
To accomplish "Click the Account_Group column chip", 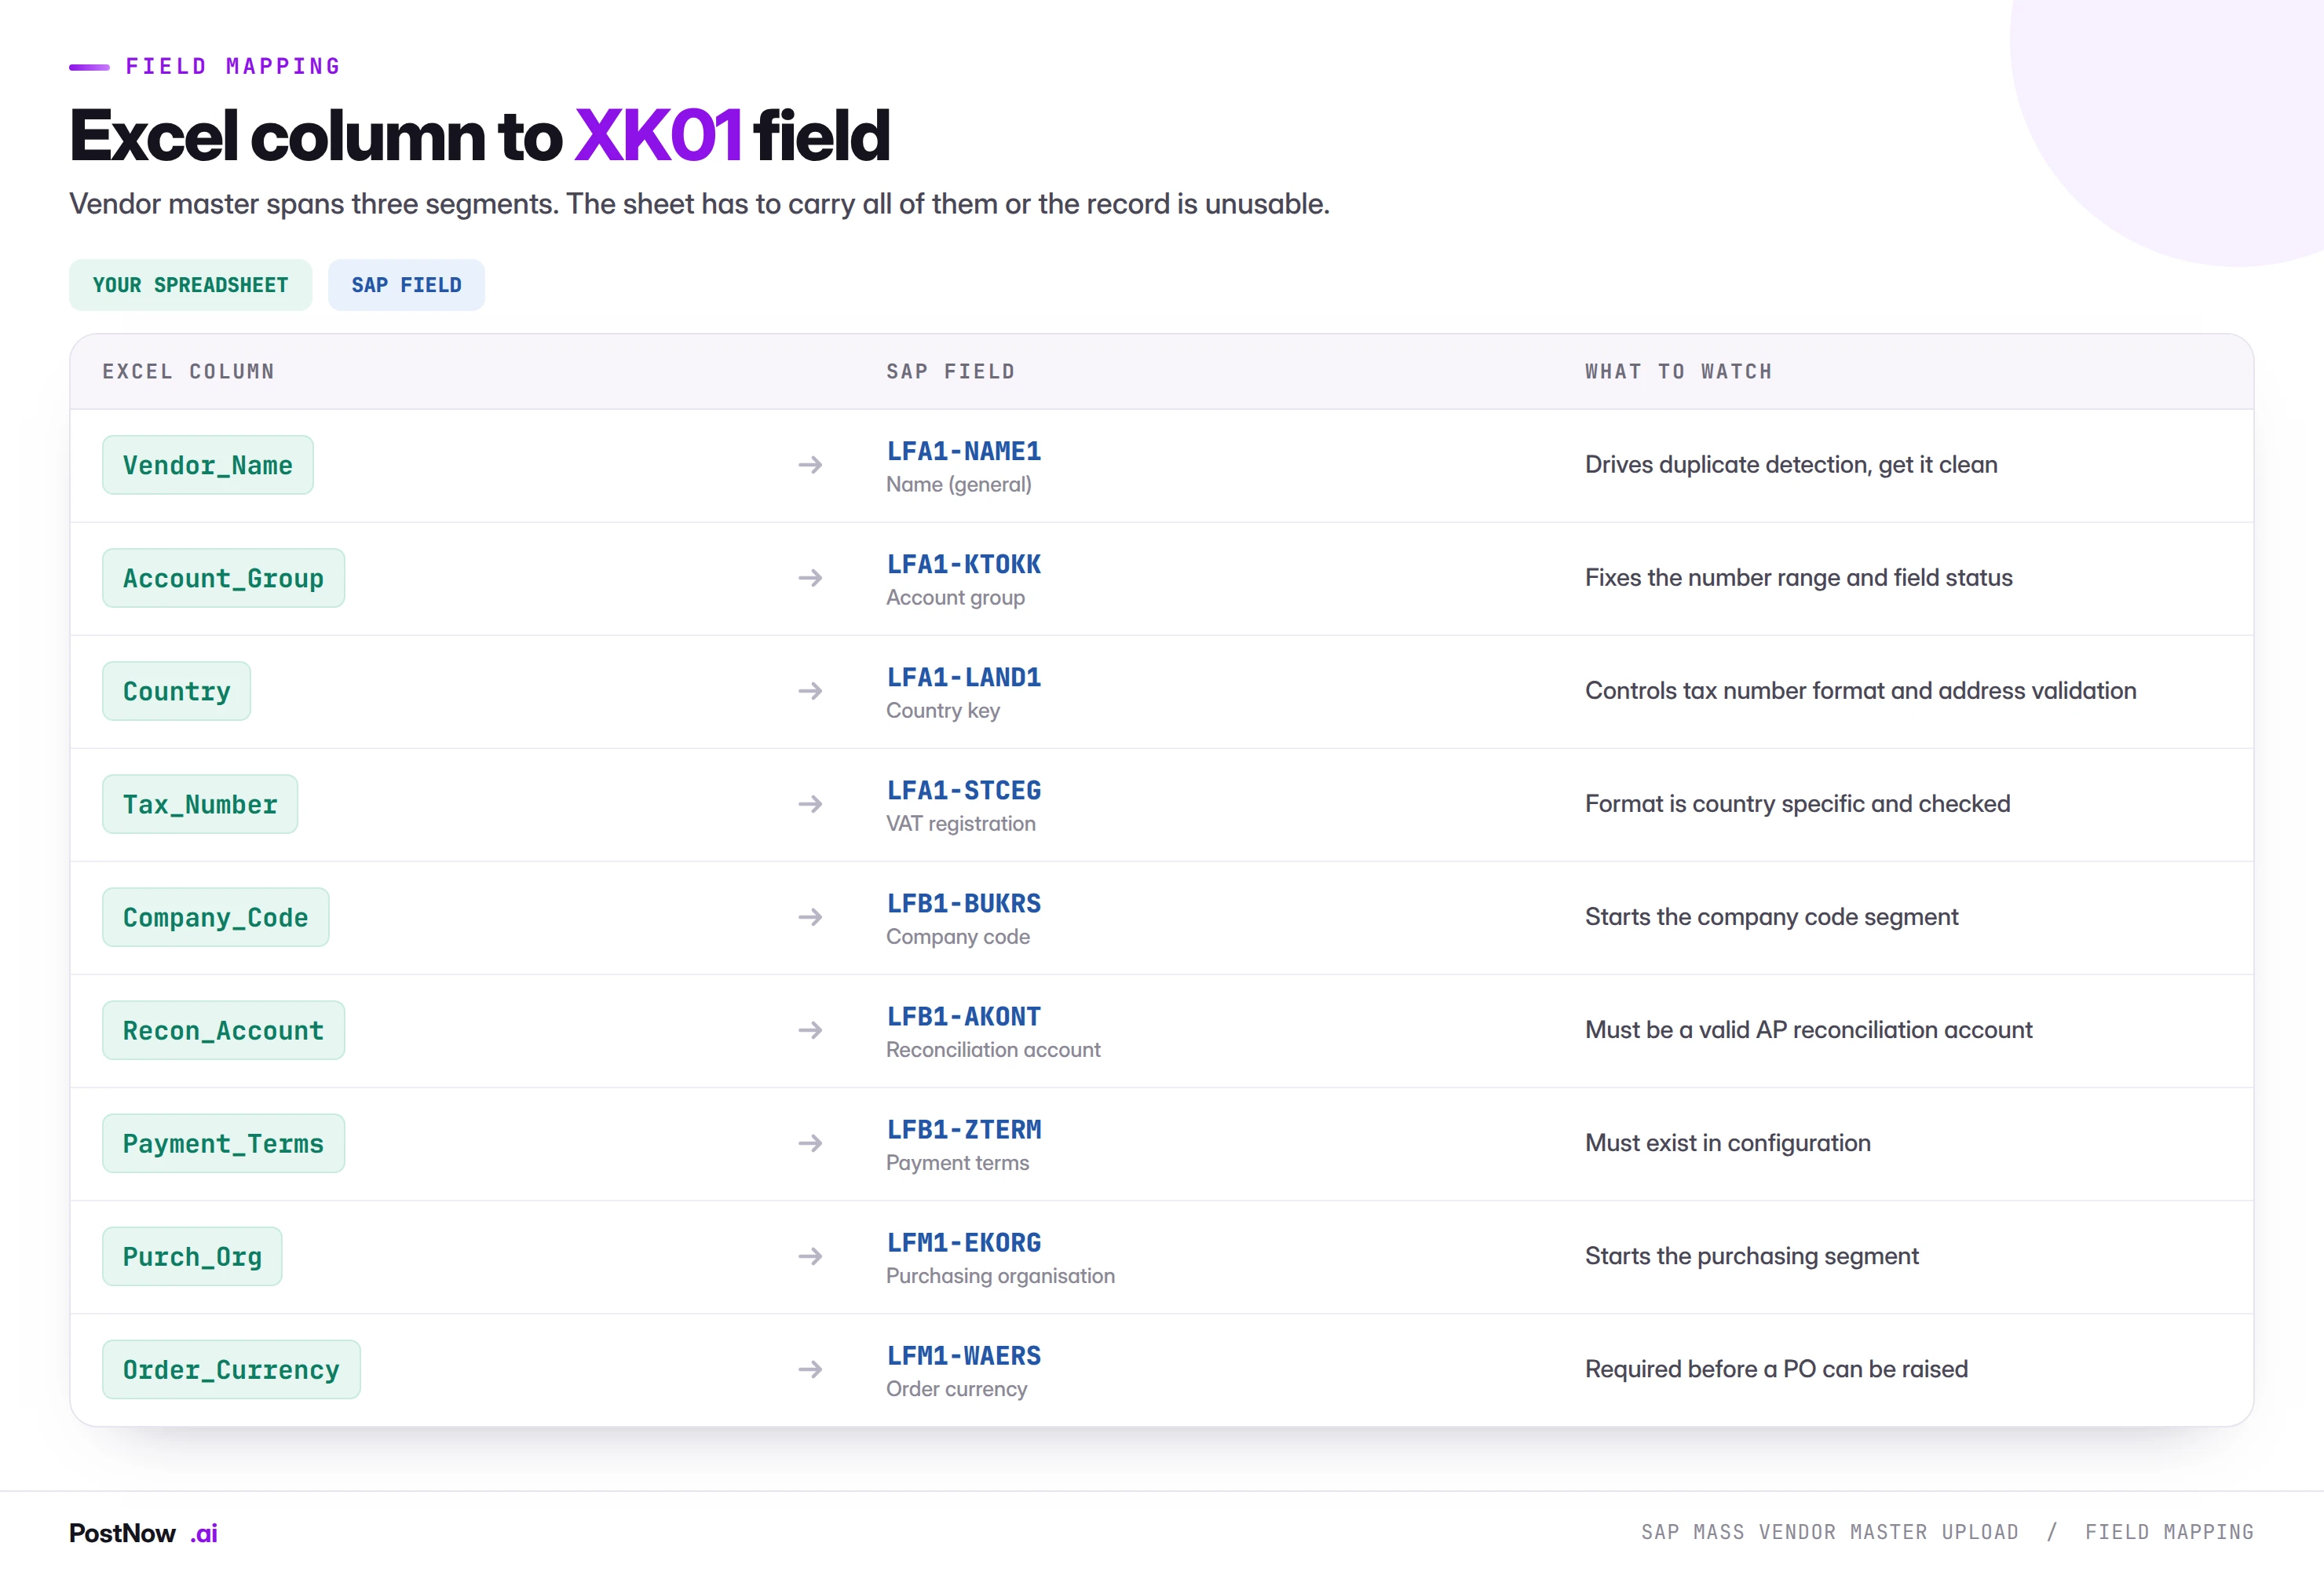I will click(223, 578).
